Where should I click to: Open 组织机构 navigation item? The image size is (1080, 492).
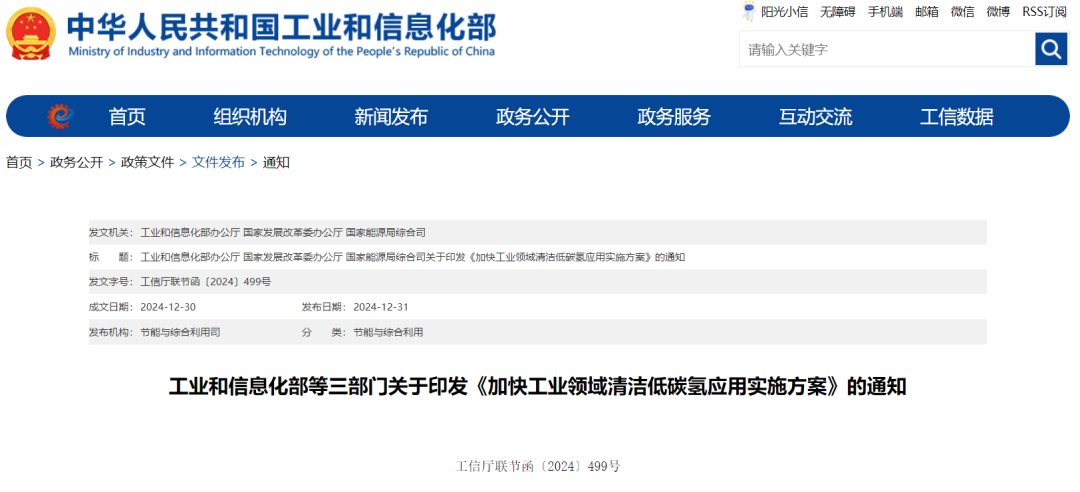[x=250, y=117]
